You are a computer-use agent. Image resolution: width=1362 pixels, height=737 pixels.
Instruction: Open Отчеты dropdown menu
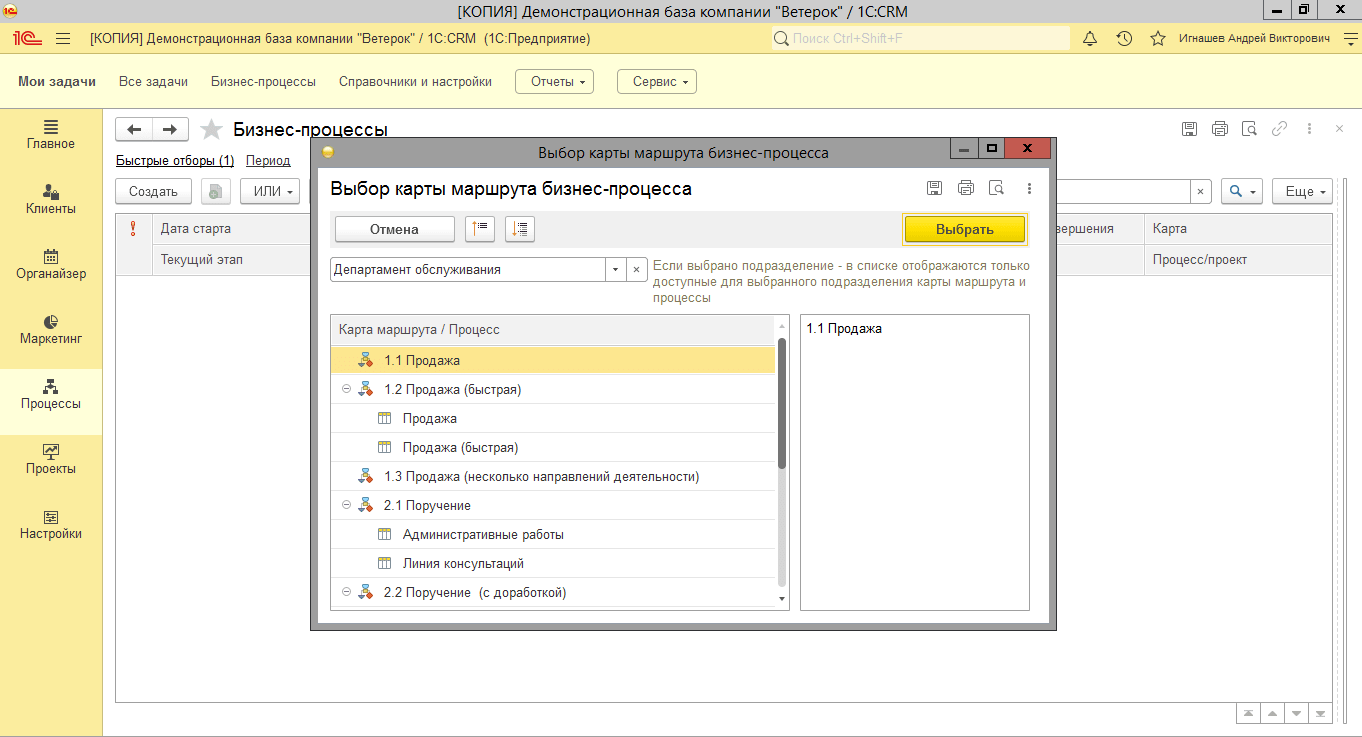554,82
